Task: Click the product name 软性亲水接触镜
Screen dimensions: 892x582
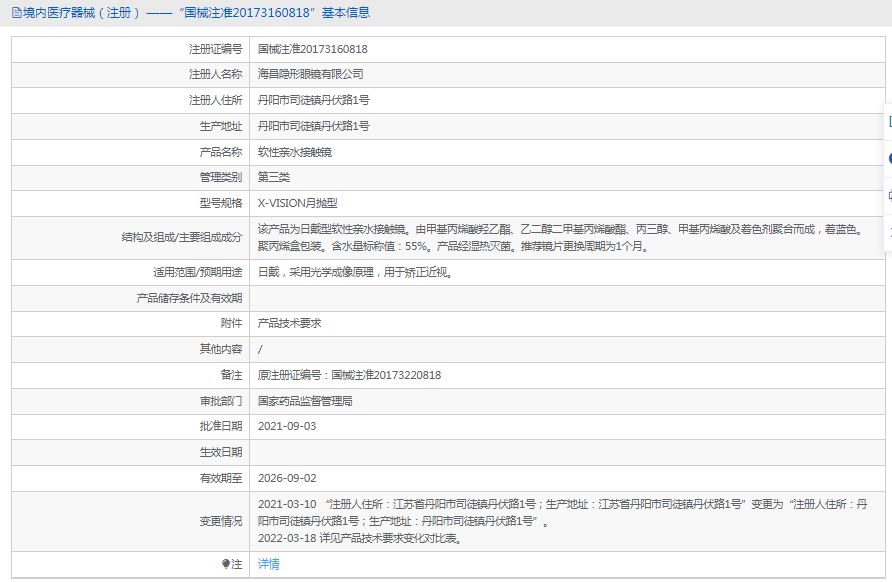Action: click(294, 152)
